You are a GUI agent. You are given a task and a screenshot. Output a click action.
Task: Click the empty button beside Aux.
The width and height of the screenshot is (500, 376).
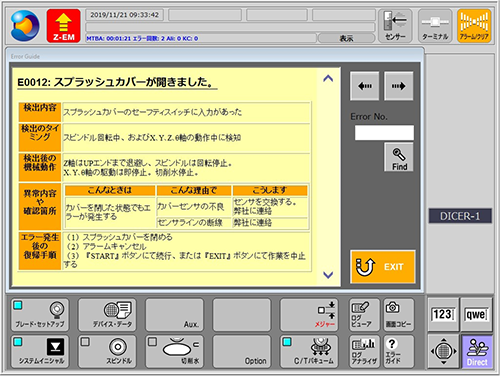(x=242, y=315)
